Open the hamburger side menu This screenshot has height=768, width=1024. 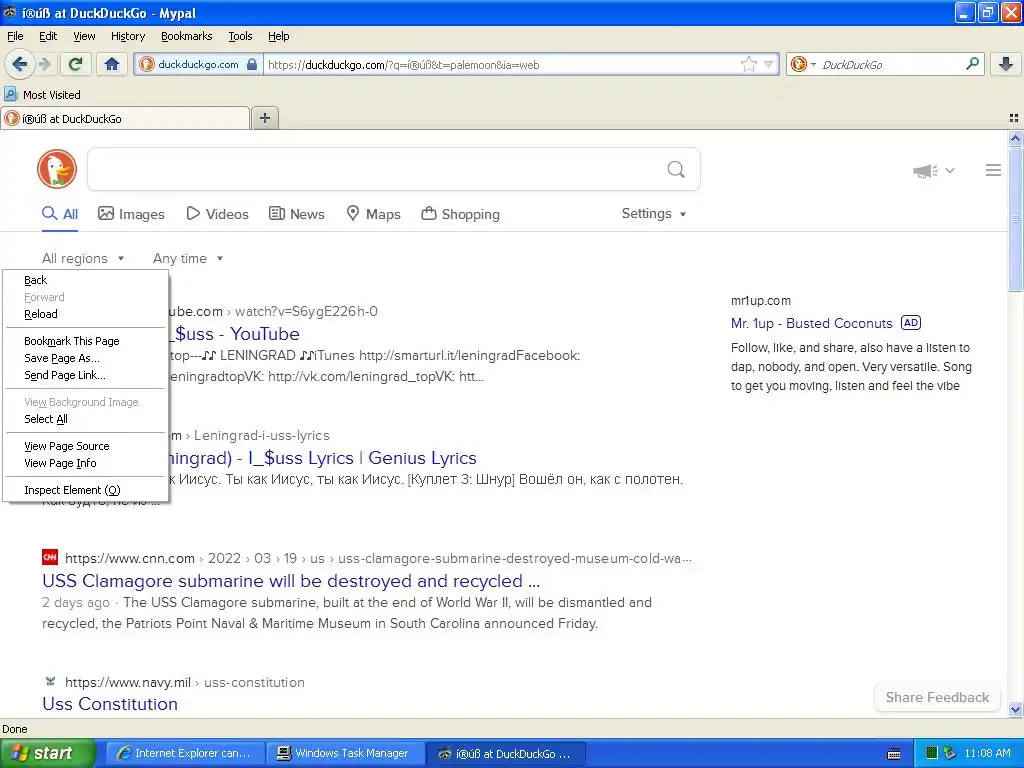pos(993,170)
